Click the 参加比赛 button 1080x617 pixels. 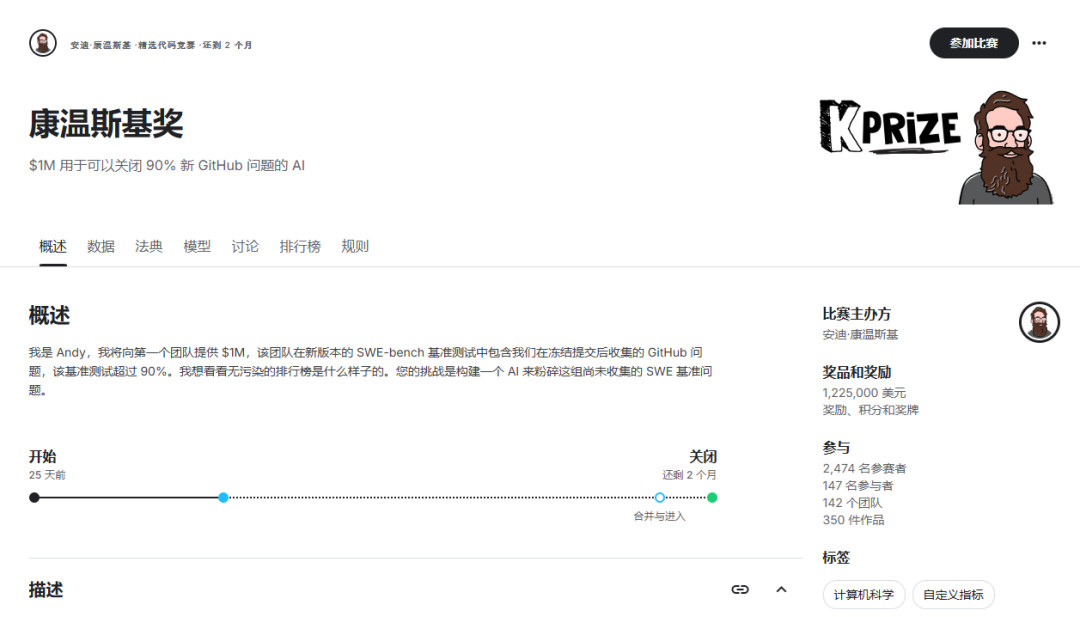click(x=973, y=43)
